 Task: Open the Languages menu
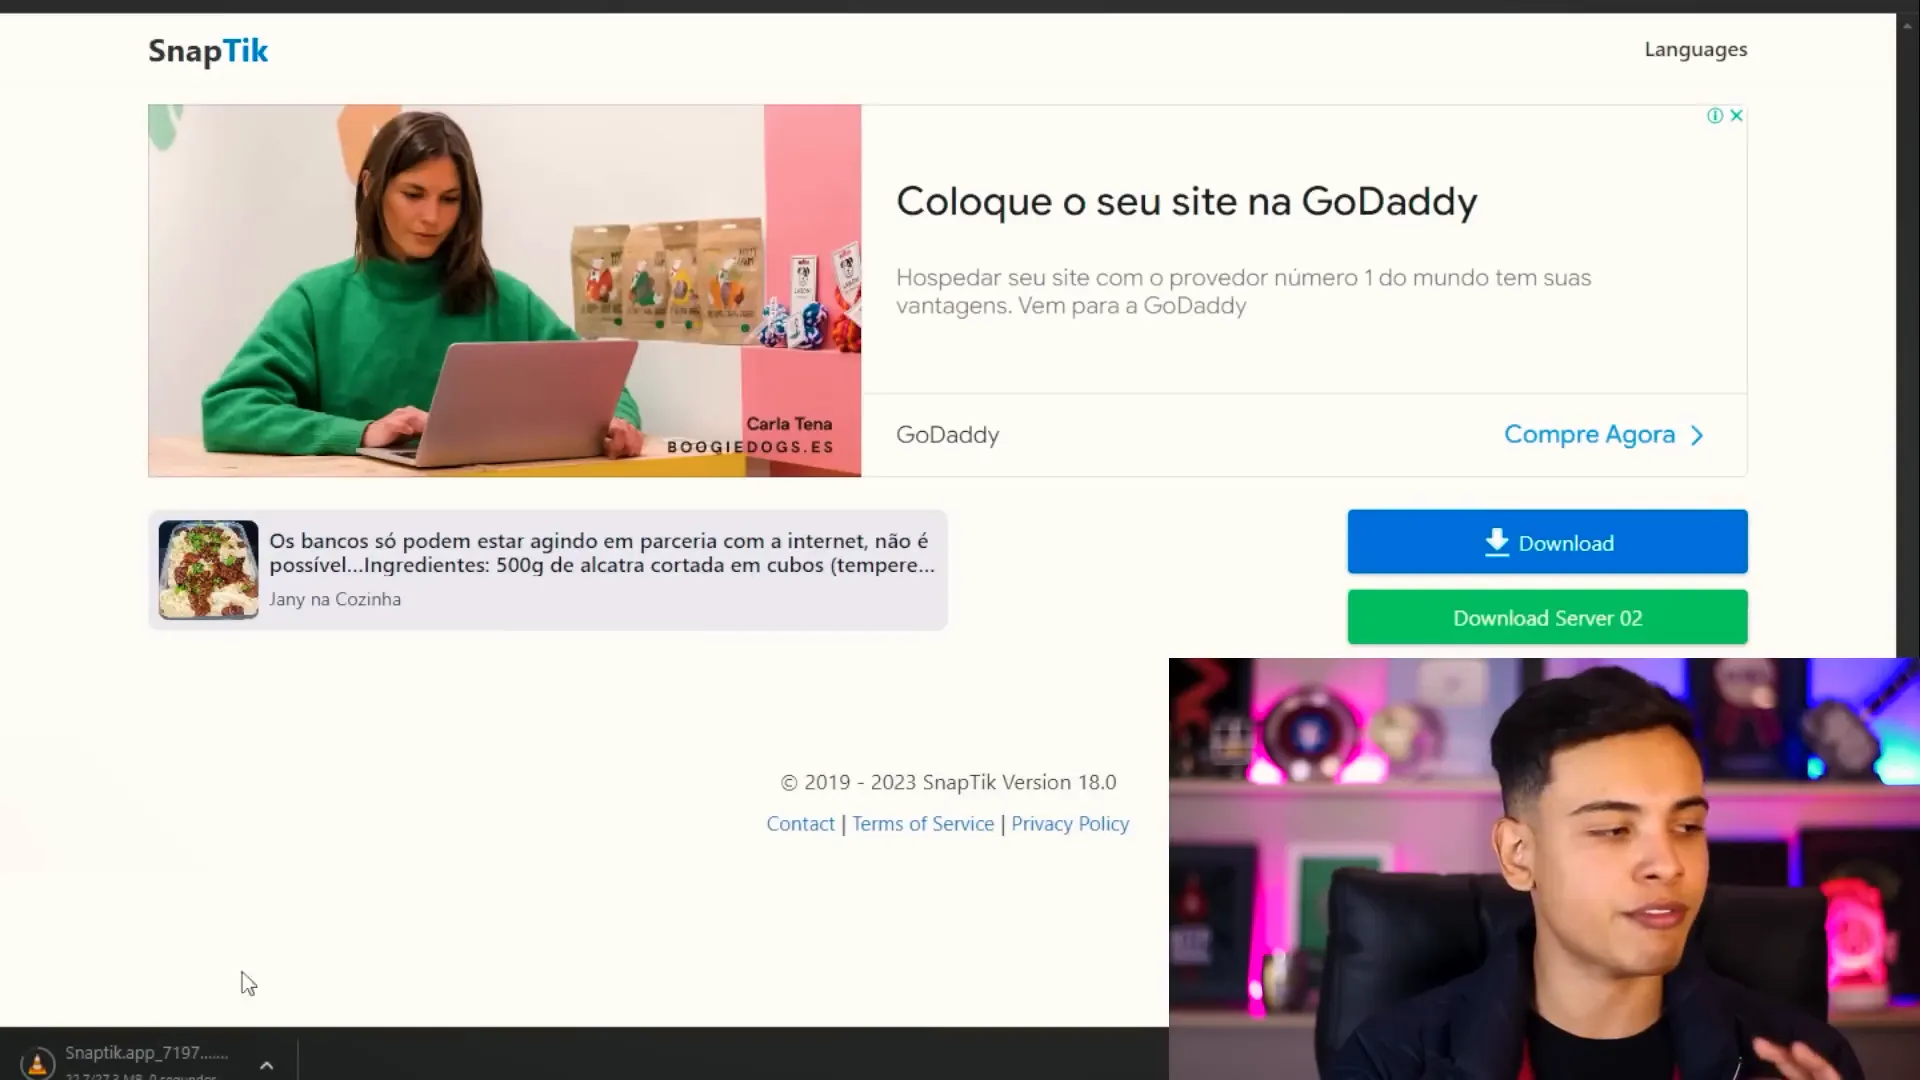click(1695, 49)
